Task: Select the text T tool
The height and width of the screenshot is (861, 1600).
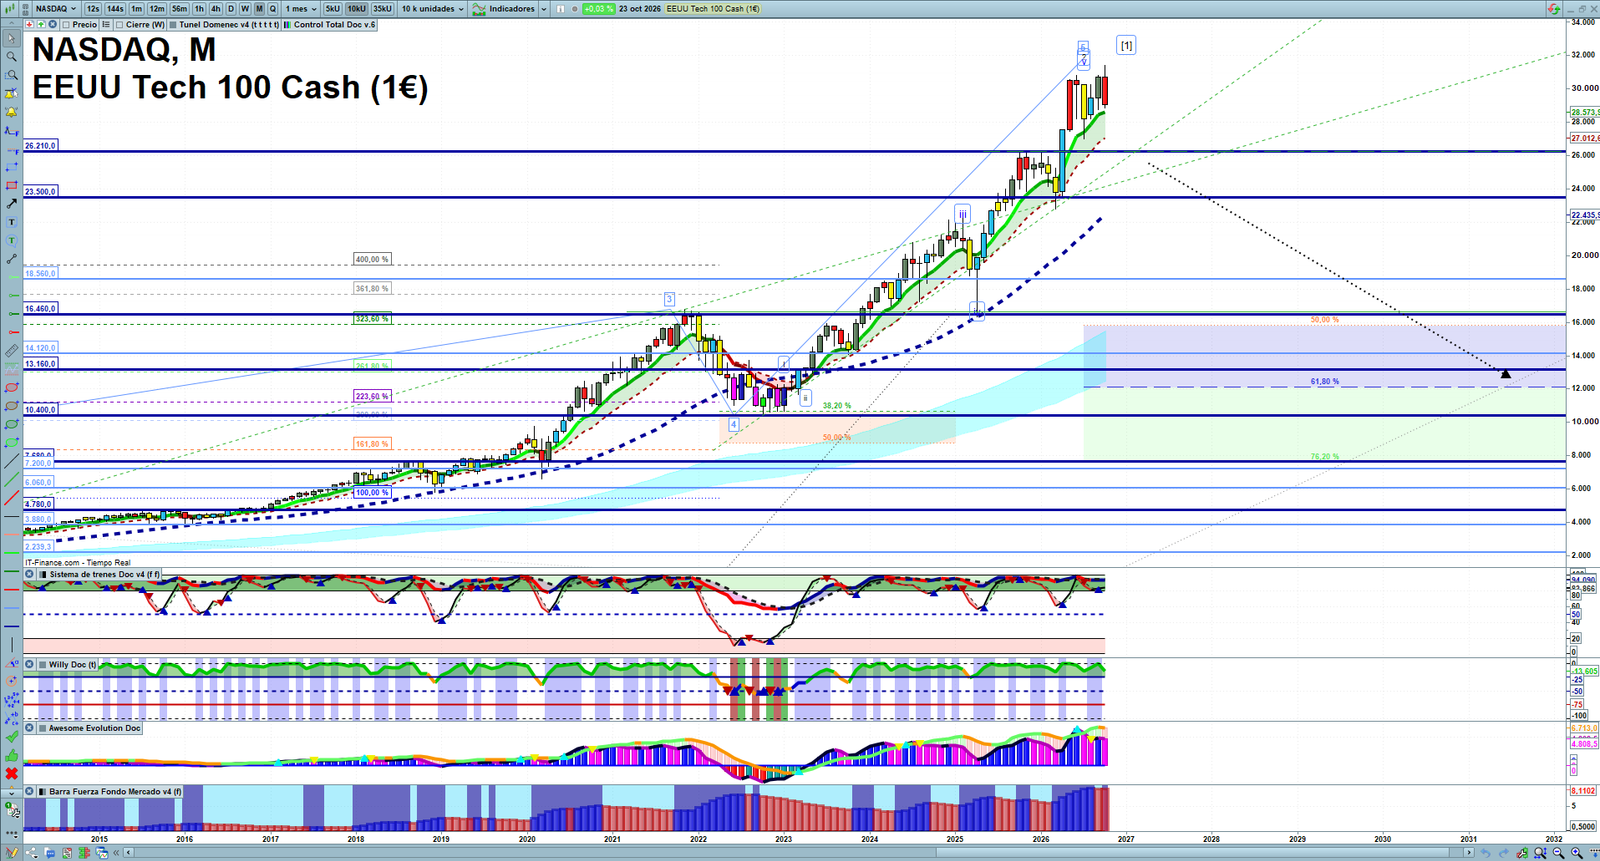Action: (x=12, y=222)
